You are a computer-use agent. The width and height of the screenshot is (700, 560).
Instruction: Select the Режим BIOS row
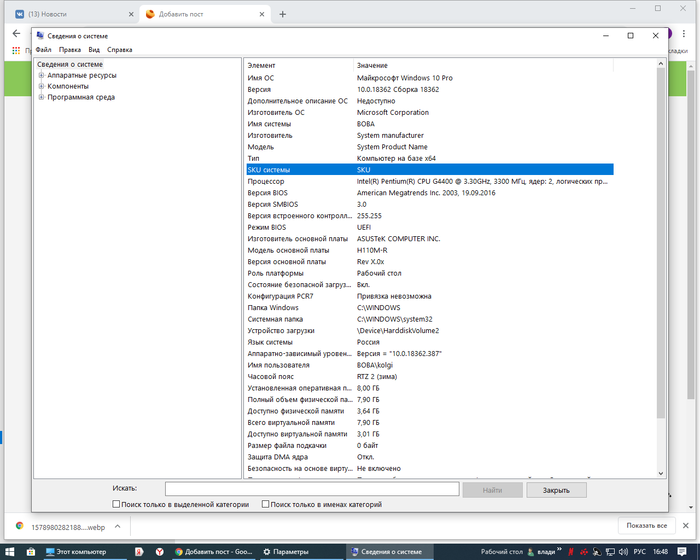[x=430, y=227]
